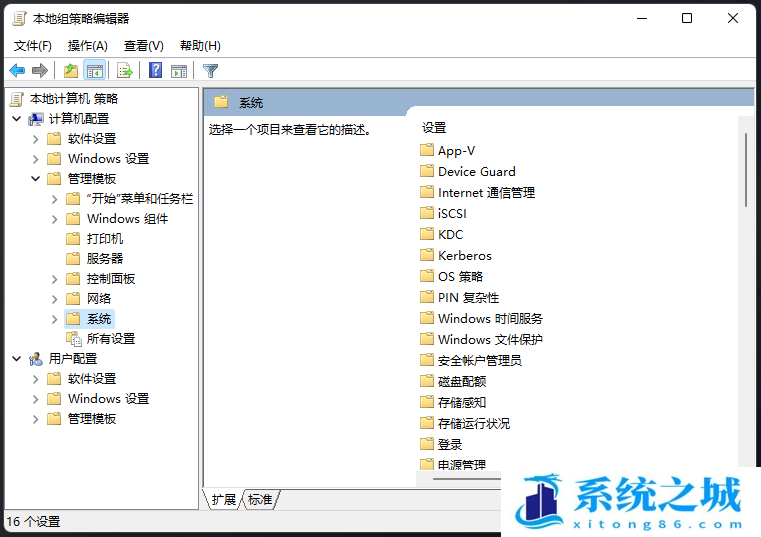This screenshot has height=537, width=761.
Task: Select the Device Guard folder icon
Action: coord(427,171)
